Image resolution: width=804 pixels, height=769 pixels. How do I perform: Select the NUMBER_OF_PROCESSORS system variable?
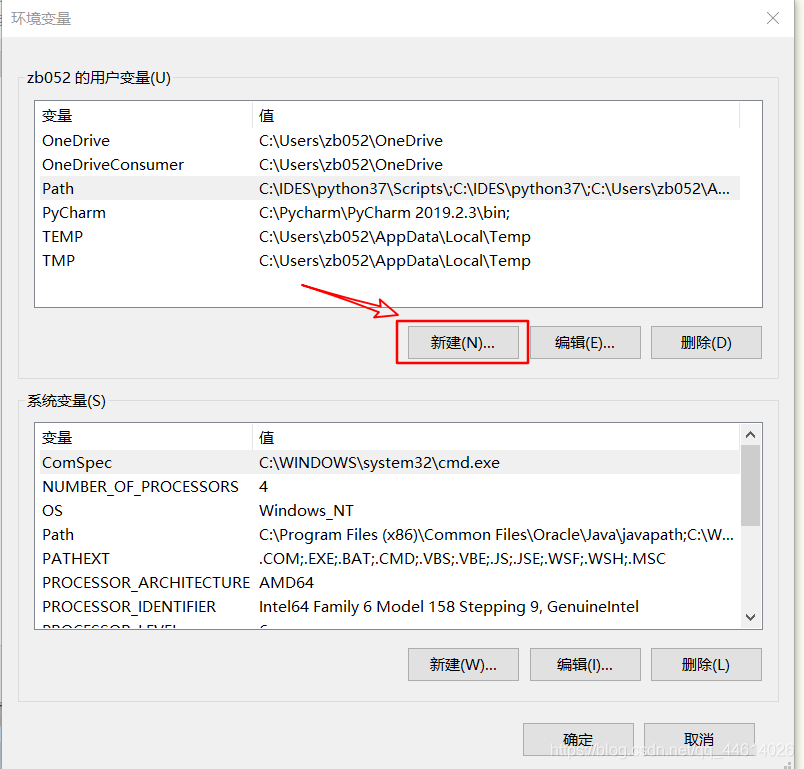tap(390, 487)
